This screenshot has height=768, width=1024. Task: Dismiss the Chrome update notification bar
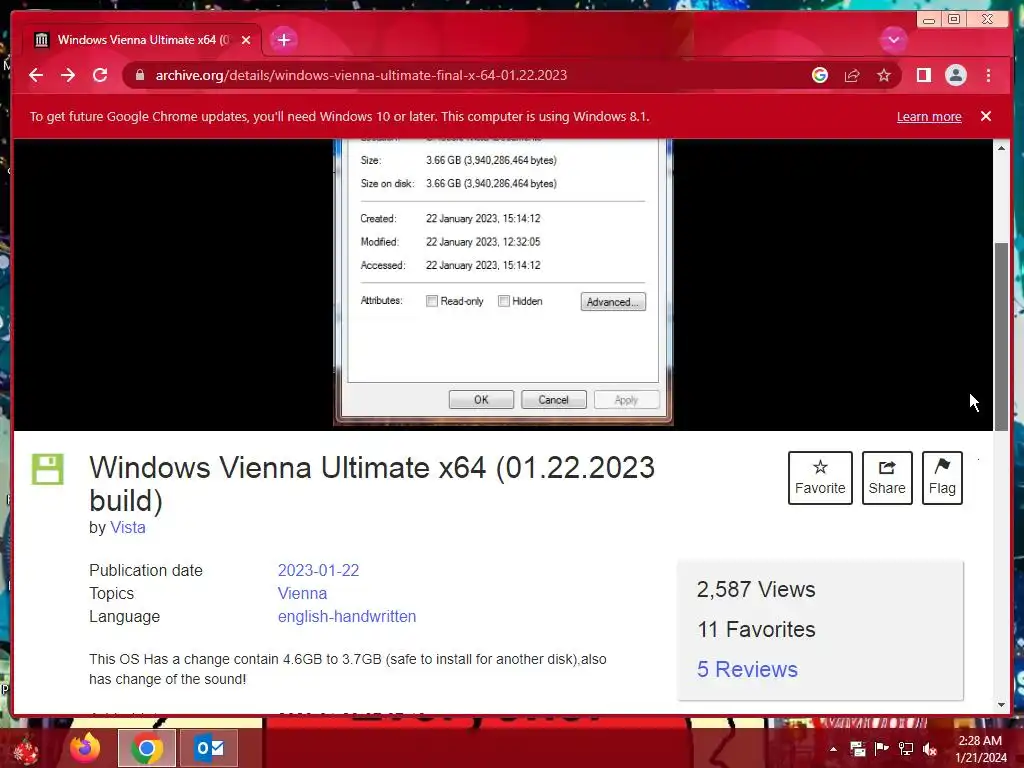pos(985,116)
